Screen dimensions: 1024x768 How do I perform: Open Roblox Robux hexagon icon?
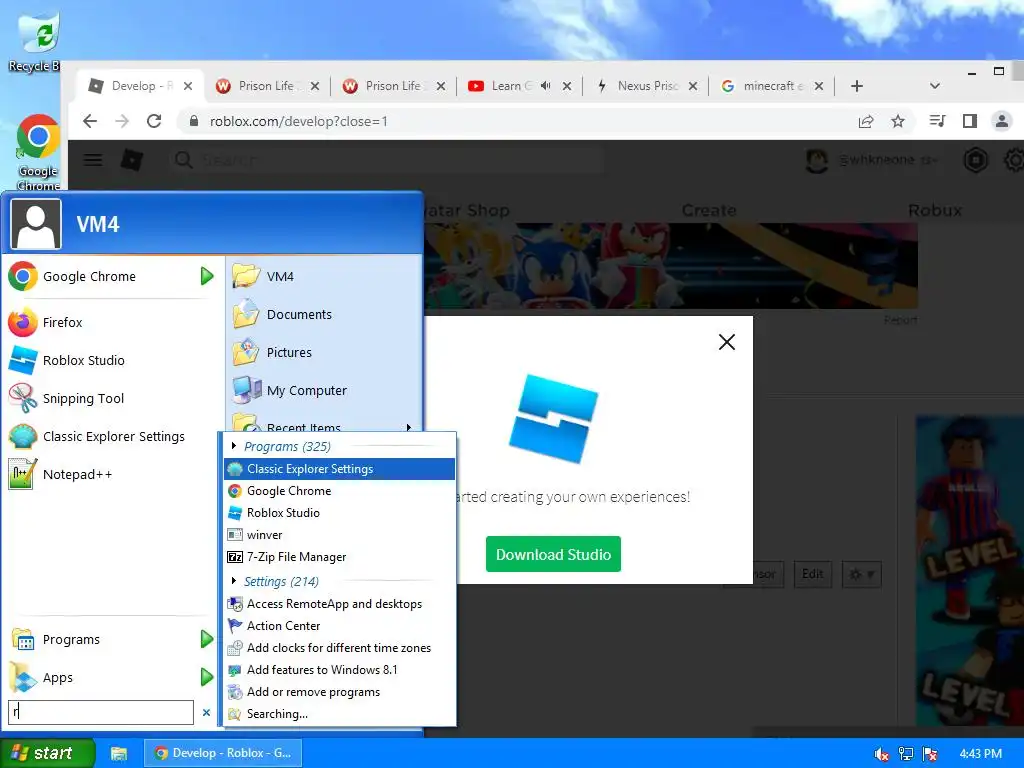(976, 160)
